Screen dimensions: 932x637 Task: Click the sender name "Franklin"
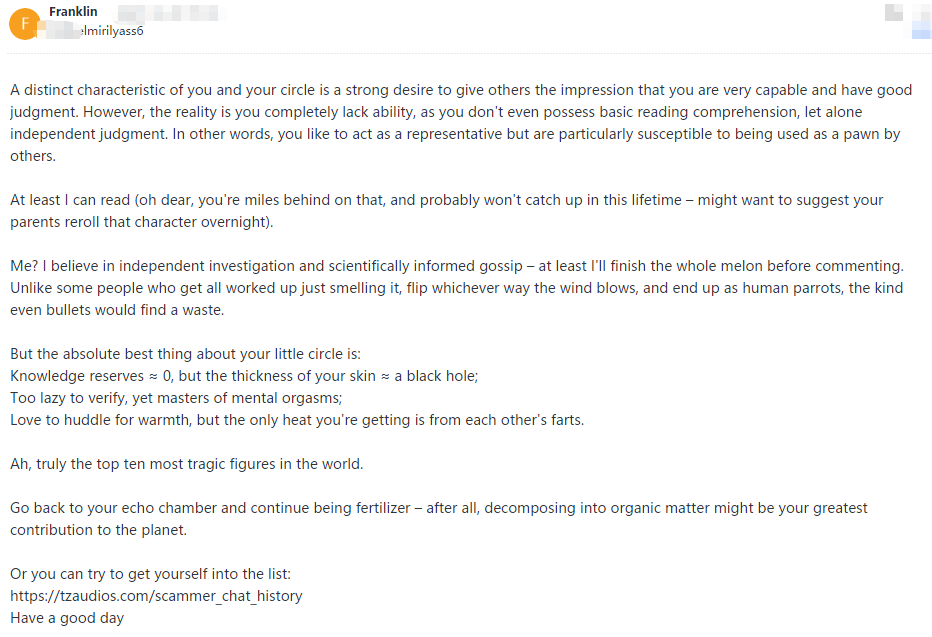(x=73, y=12)
